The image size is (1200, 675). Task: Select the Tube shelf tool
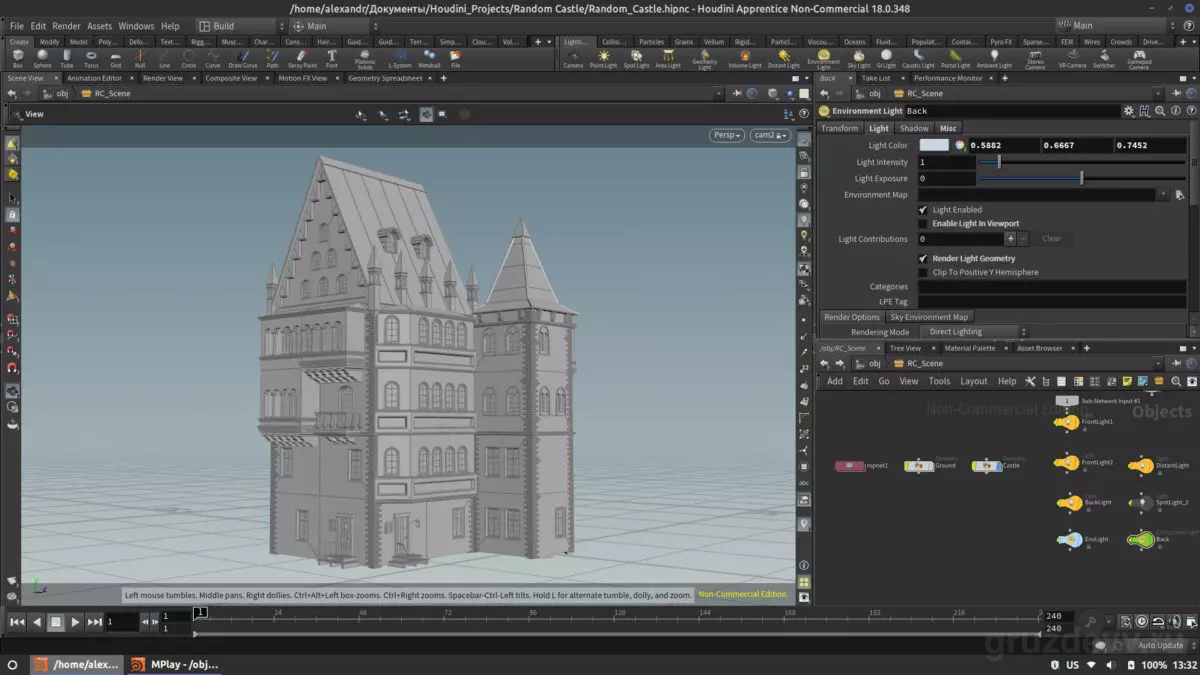pos(67,58)
